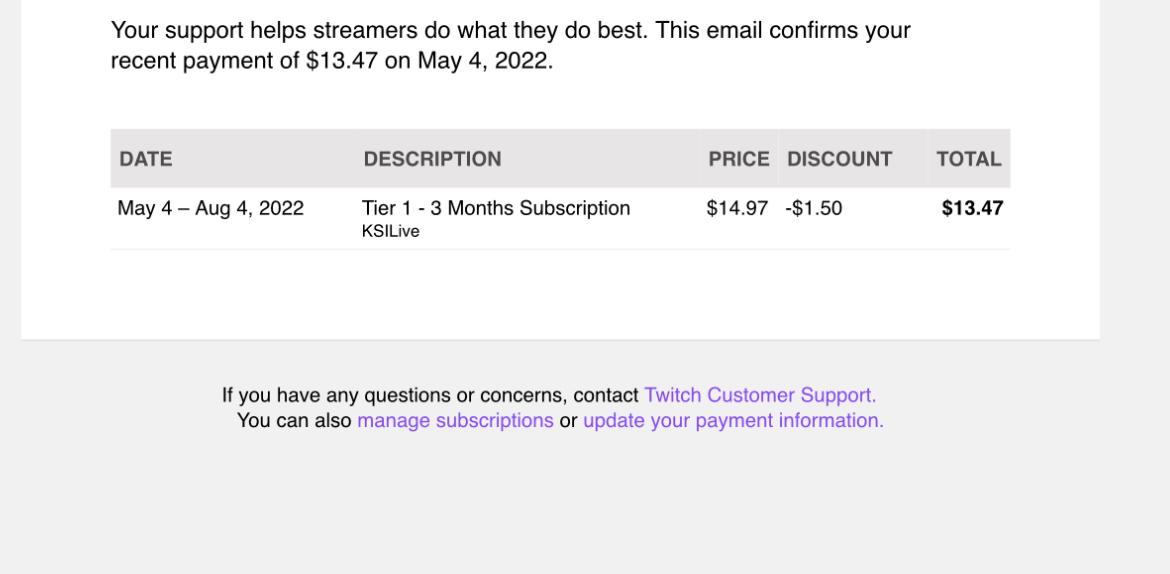Click the questions or concerns footer text
Viewport: 1170px width, 574px height.
[430, 395]
